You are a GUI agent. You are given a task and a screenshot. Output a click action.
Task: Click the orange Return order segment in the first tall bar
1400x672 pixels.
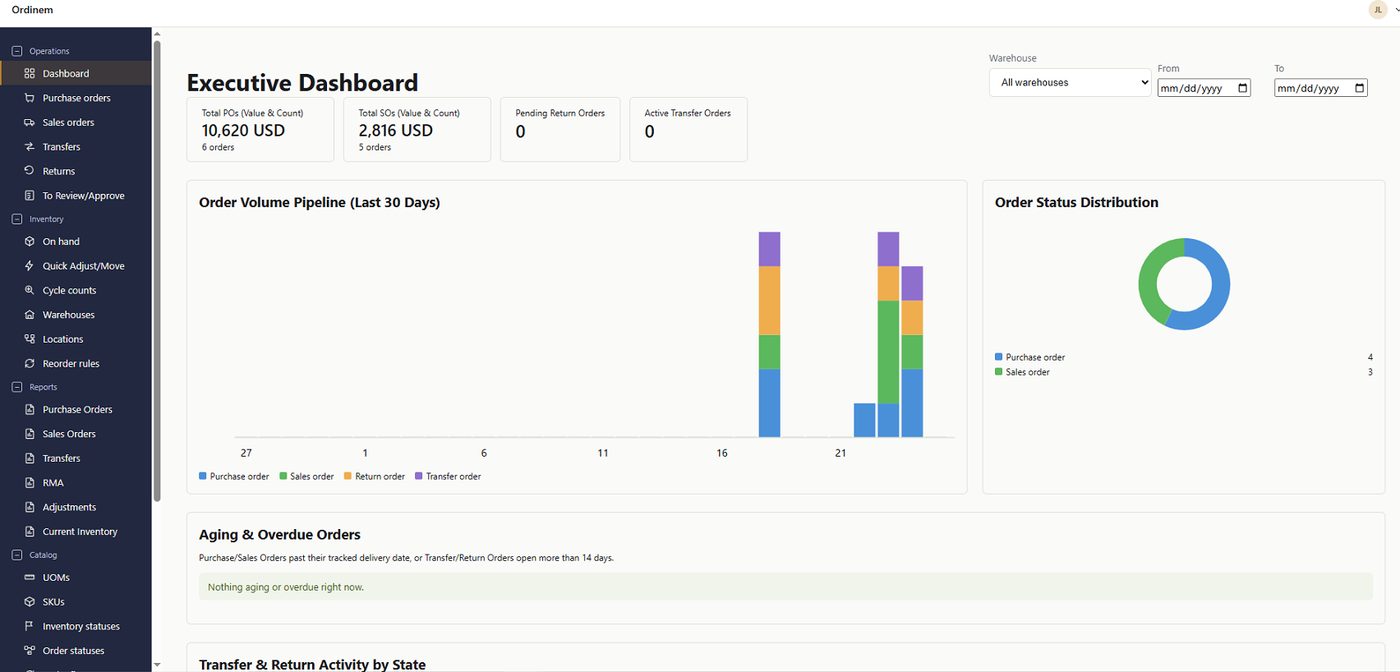[769, 300]
